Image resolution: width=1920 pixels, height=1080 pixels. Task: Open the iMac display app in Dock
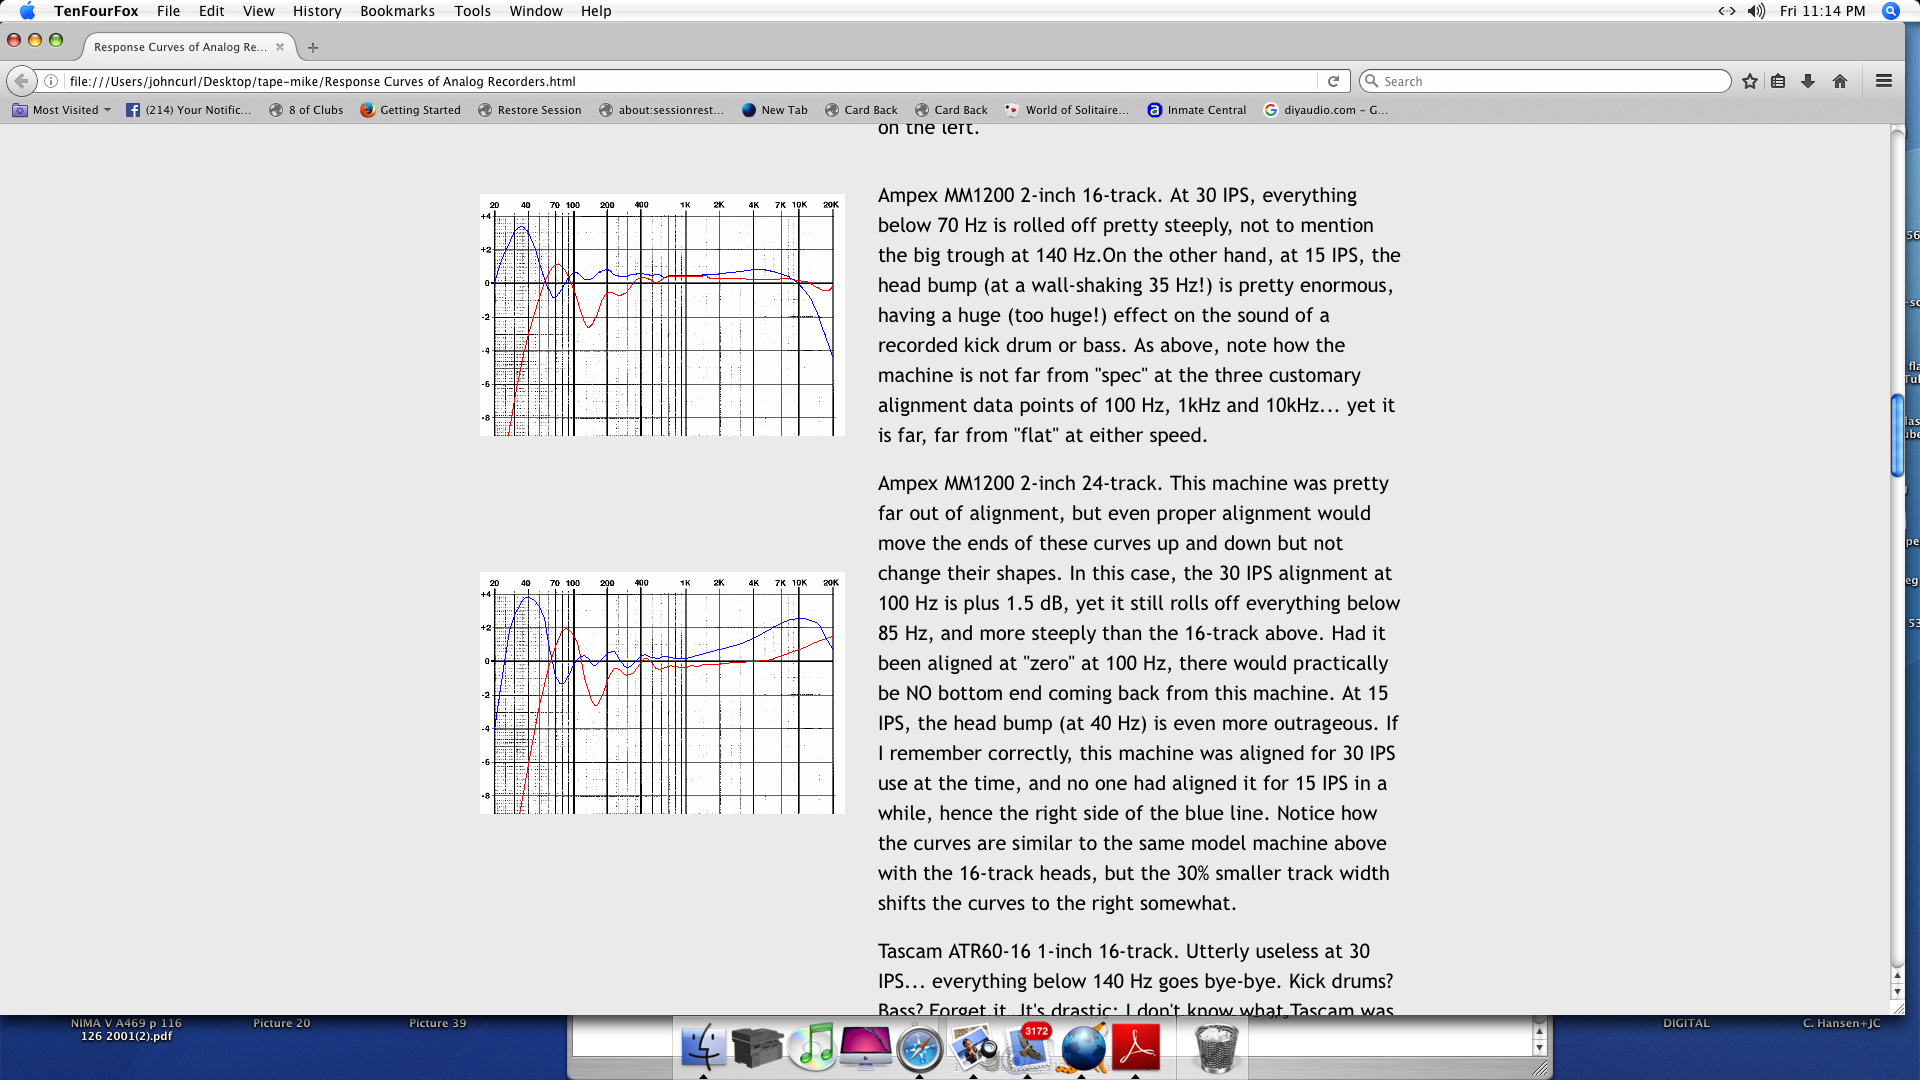pos(866,1047)
